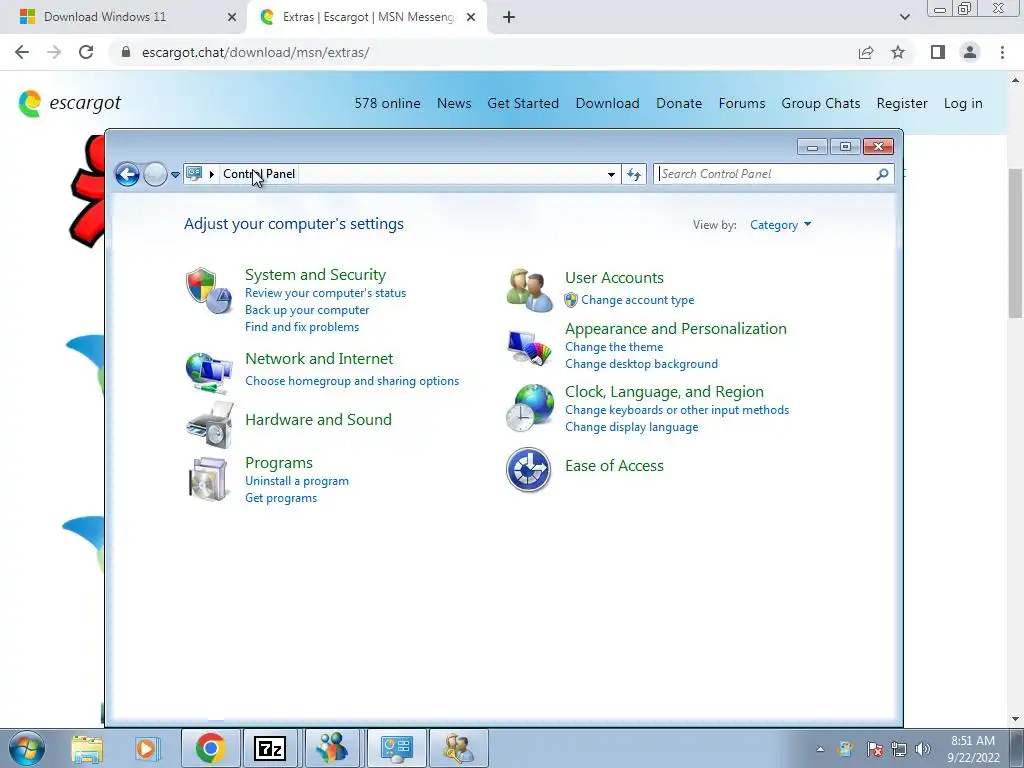Open Get programs link
Viewport: 1024px width, 768px height.
[281, 498]
